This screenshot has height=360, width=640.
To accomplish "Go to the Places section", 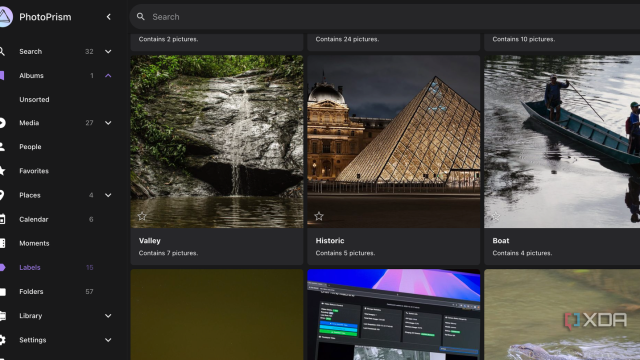I will 30,195.
